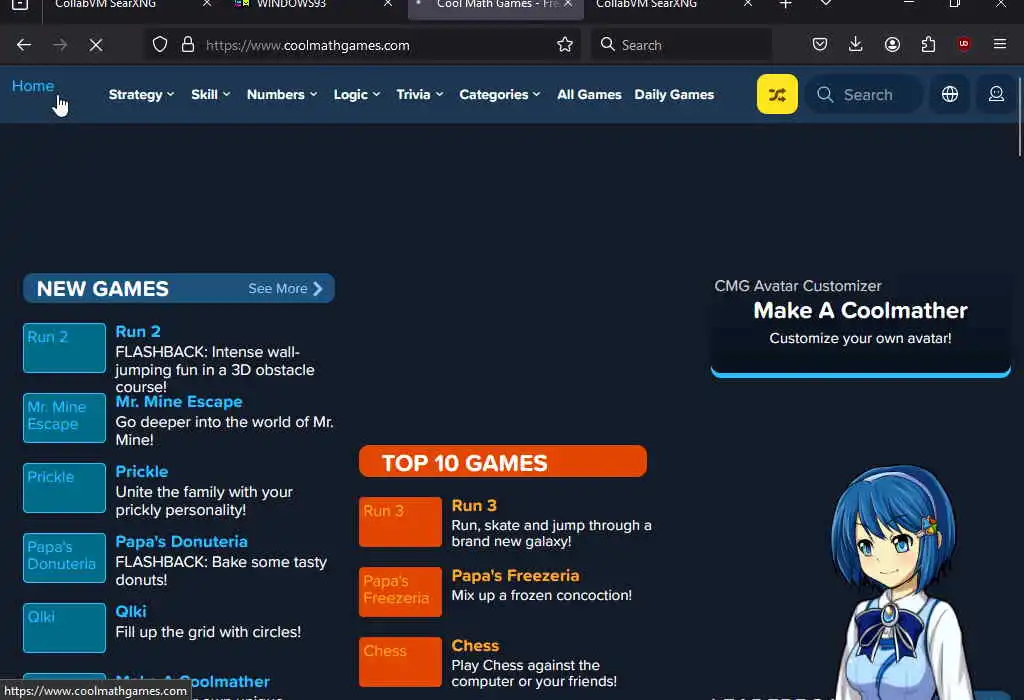Open the Mr. Mine Escape title link

click(179, 402)
